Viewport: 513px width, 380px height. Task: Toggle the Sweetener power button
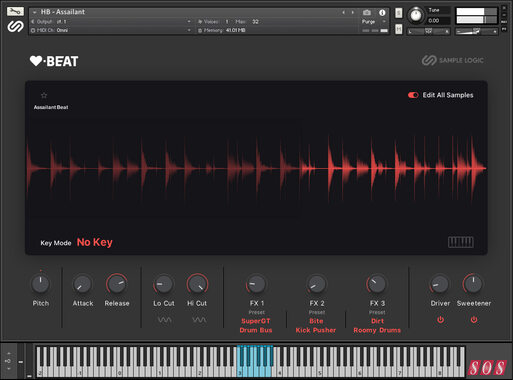[x=474, y=320]
